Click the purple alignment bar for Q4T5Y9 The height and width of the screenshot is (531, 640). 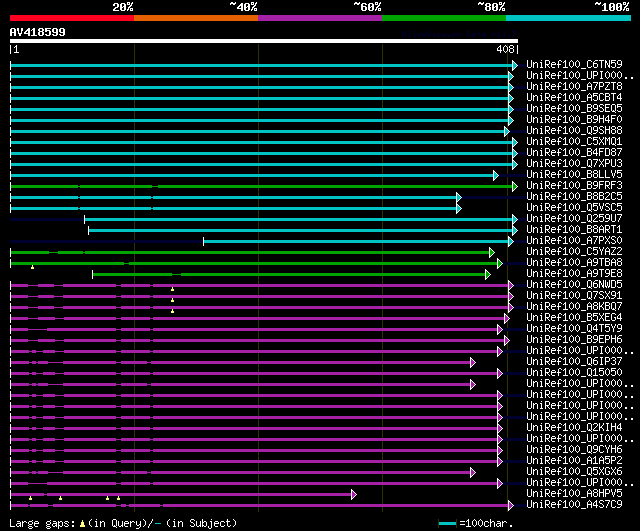pos(254,329)
